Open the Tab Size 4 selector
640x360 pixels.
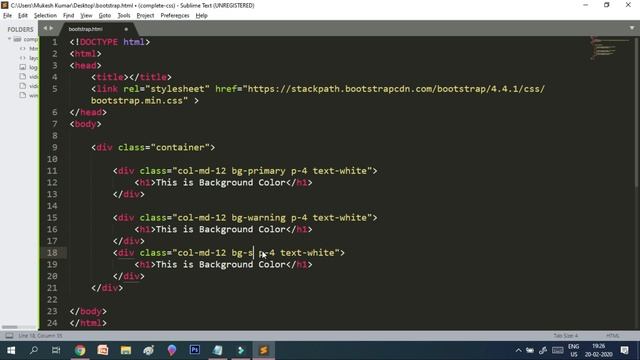tap(566, 336)
